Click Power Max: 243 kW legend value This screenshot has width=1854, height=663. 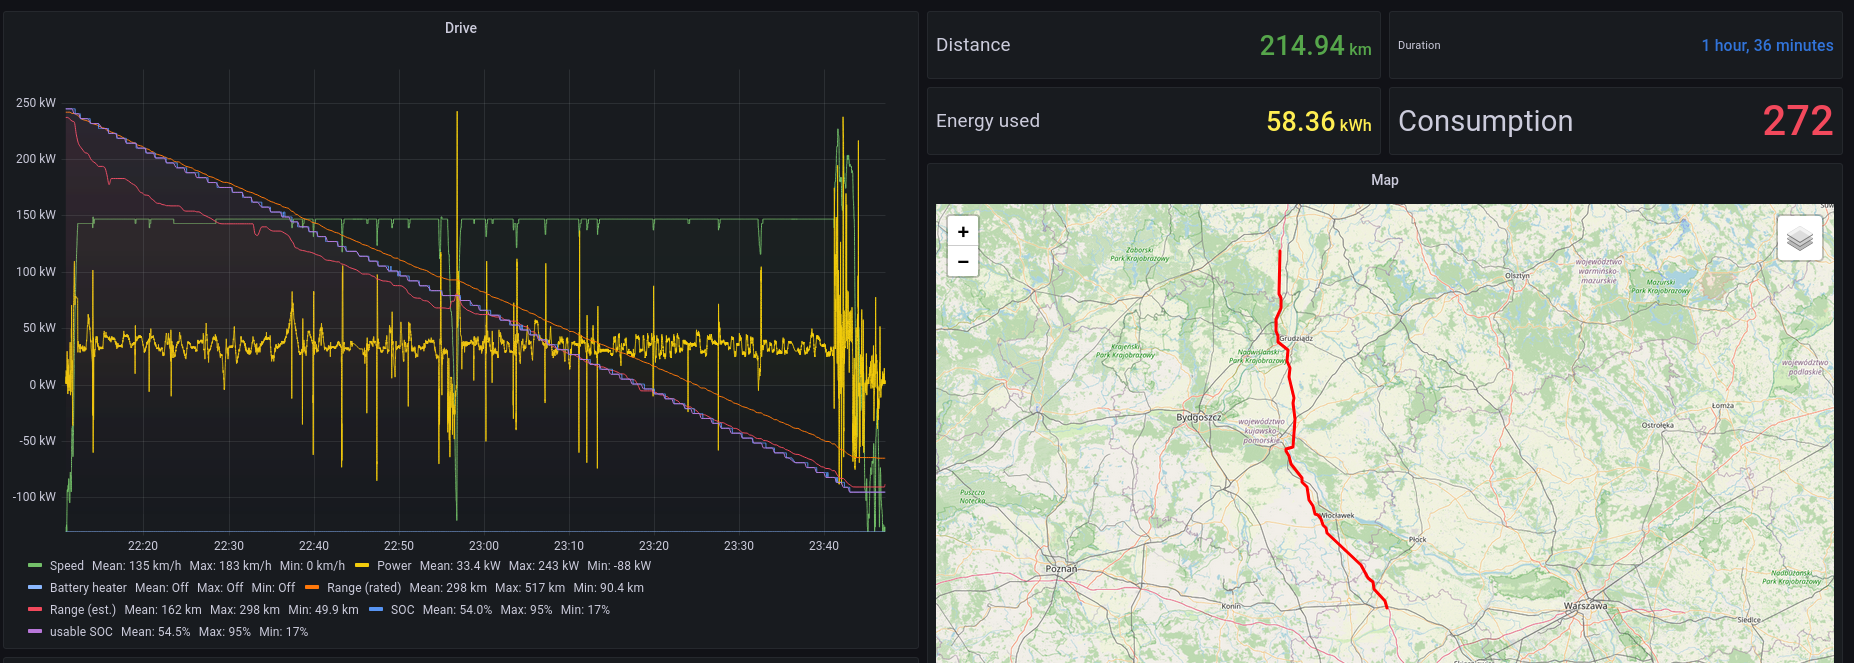[544, 566]
